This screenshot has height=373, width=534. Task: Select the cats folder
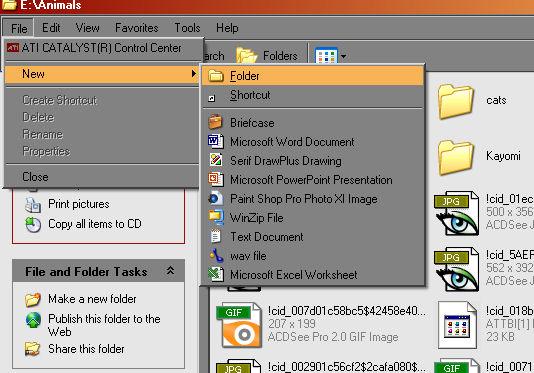click(x=456, y=102)
